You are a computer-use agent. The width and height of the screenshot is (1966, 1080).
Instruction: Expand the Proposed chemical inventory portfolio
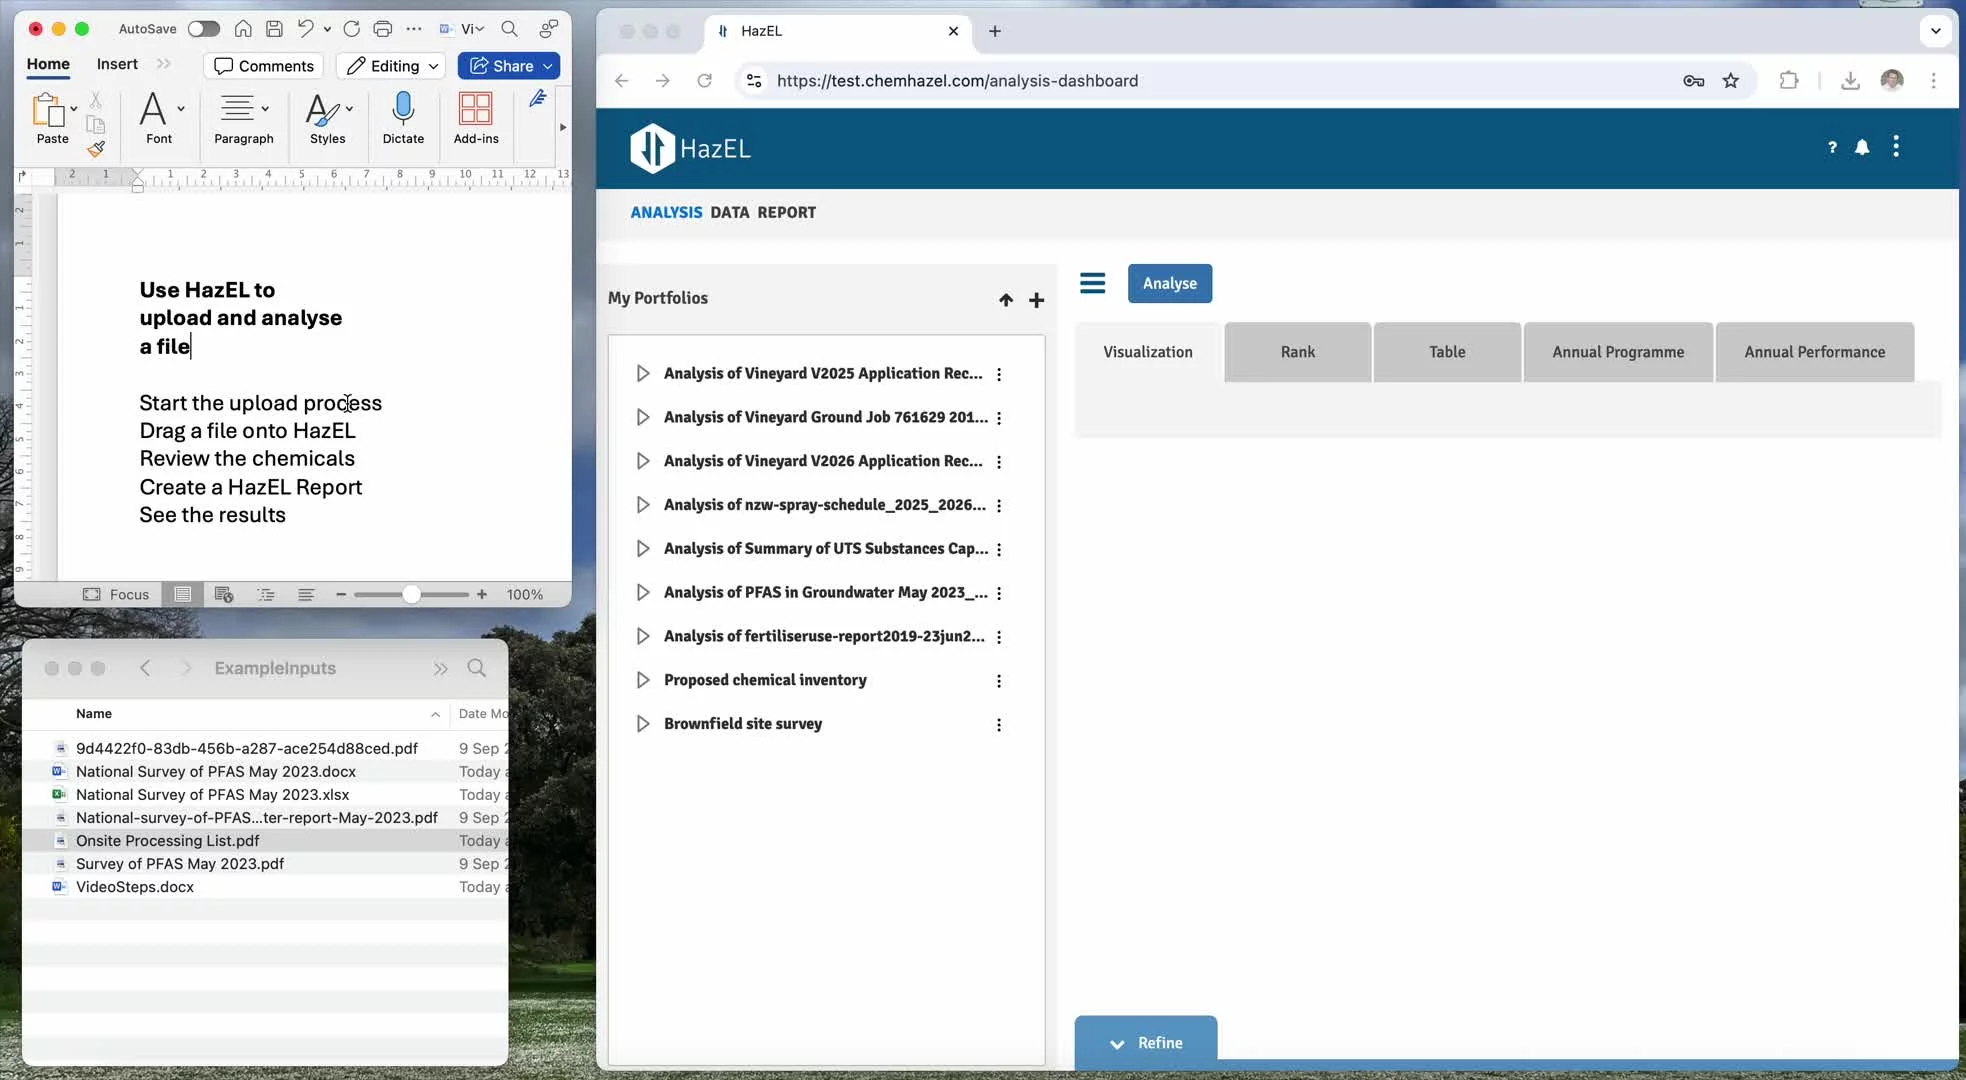coord(643,680)
